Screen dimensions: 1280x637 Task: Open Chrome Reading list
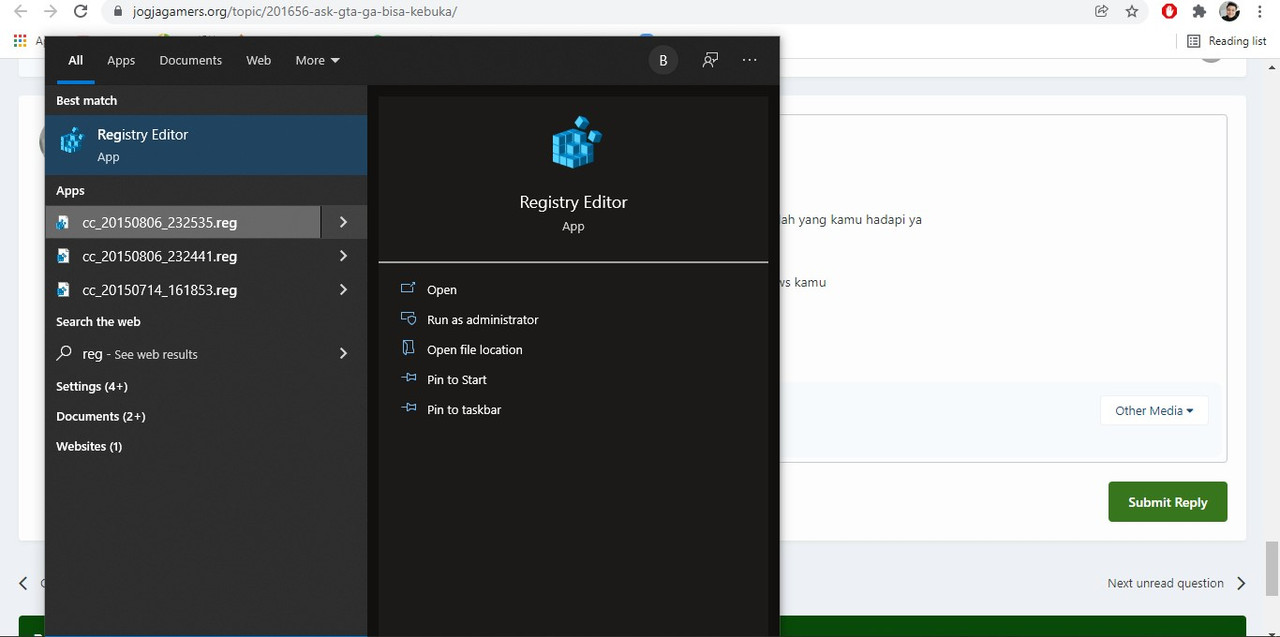click(x=1227, y=41)
